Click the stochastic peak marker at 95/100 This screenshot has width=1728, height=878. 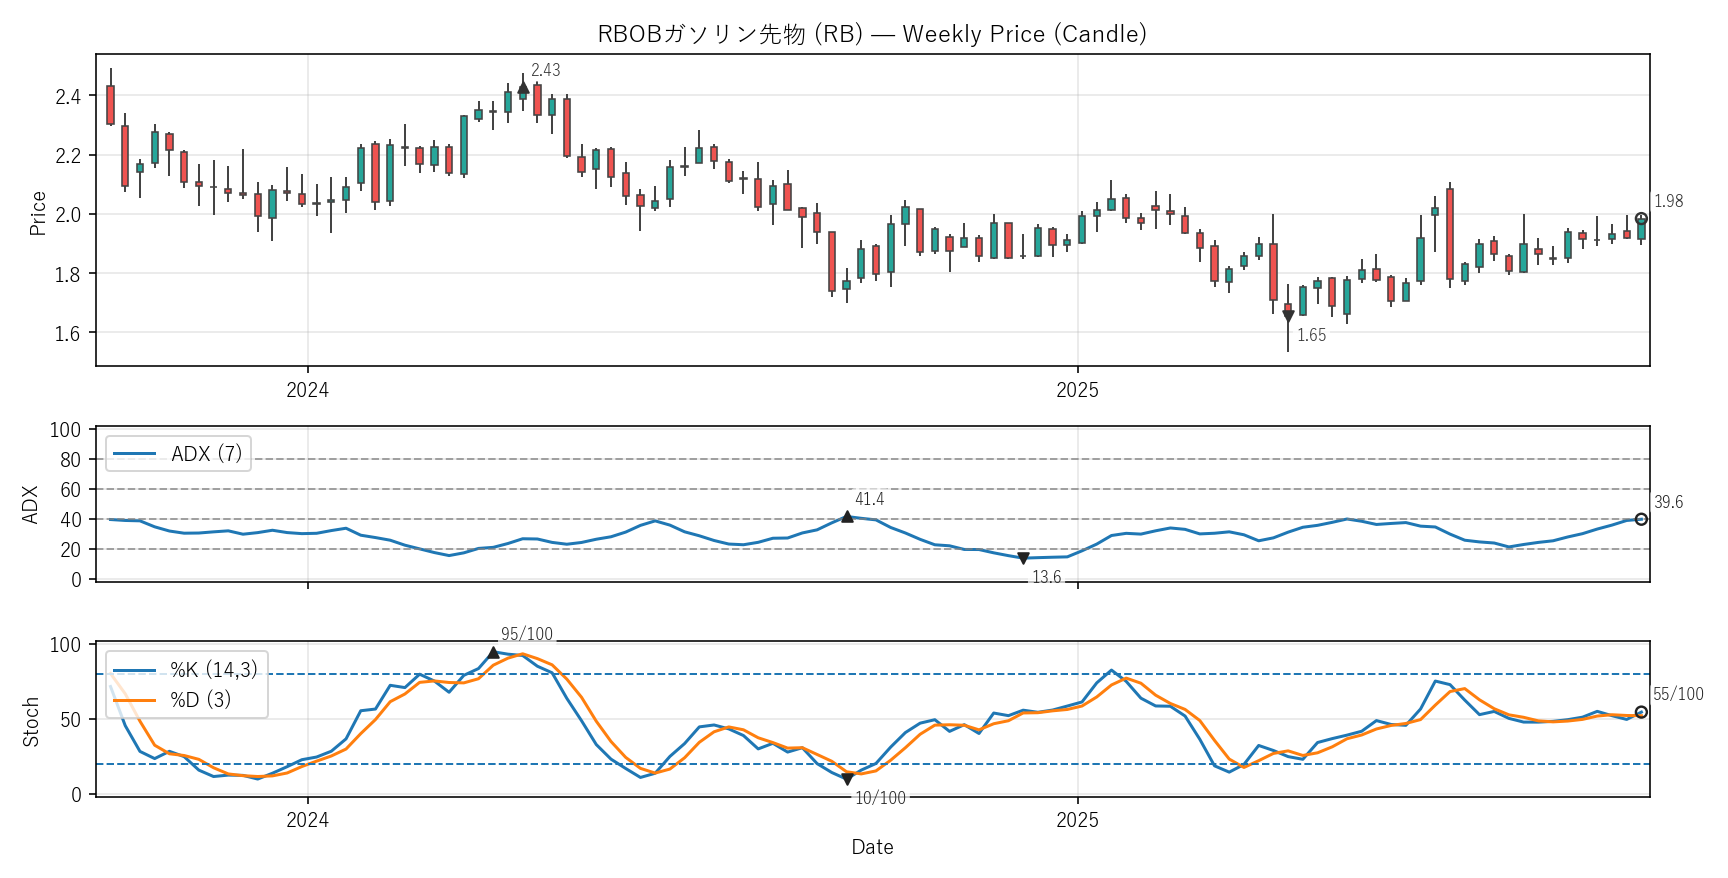[493, 653]
